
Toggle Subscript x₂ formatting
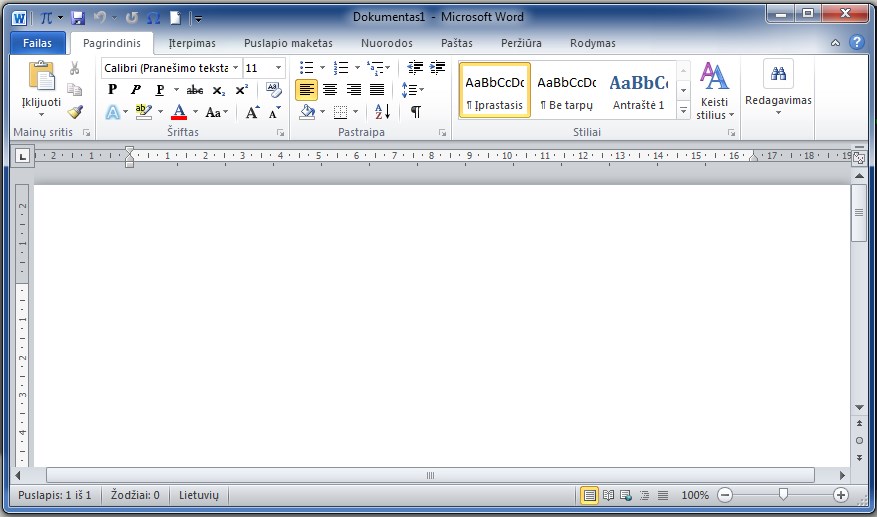(219, 90)
